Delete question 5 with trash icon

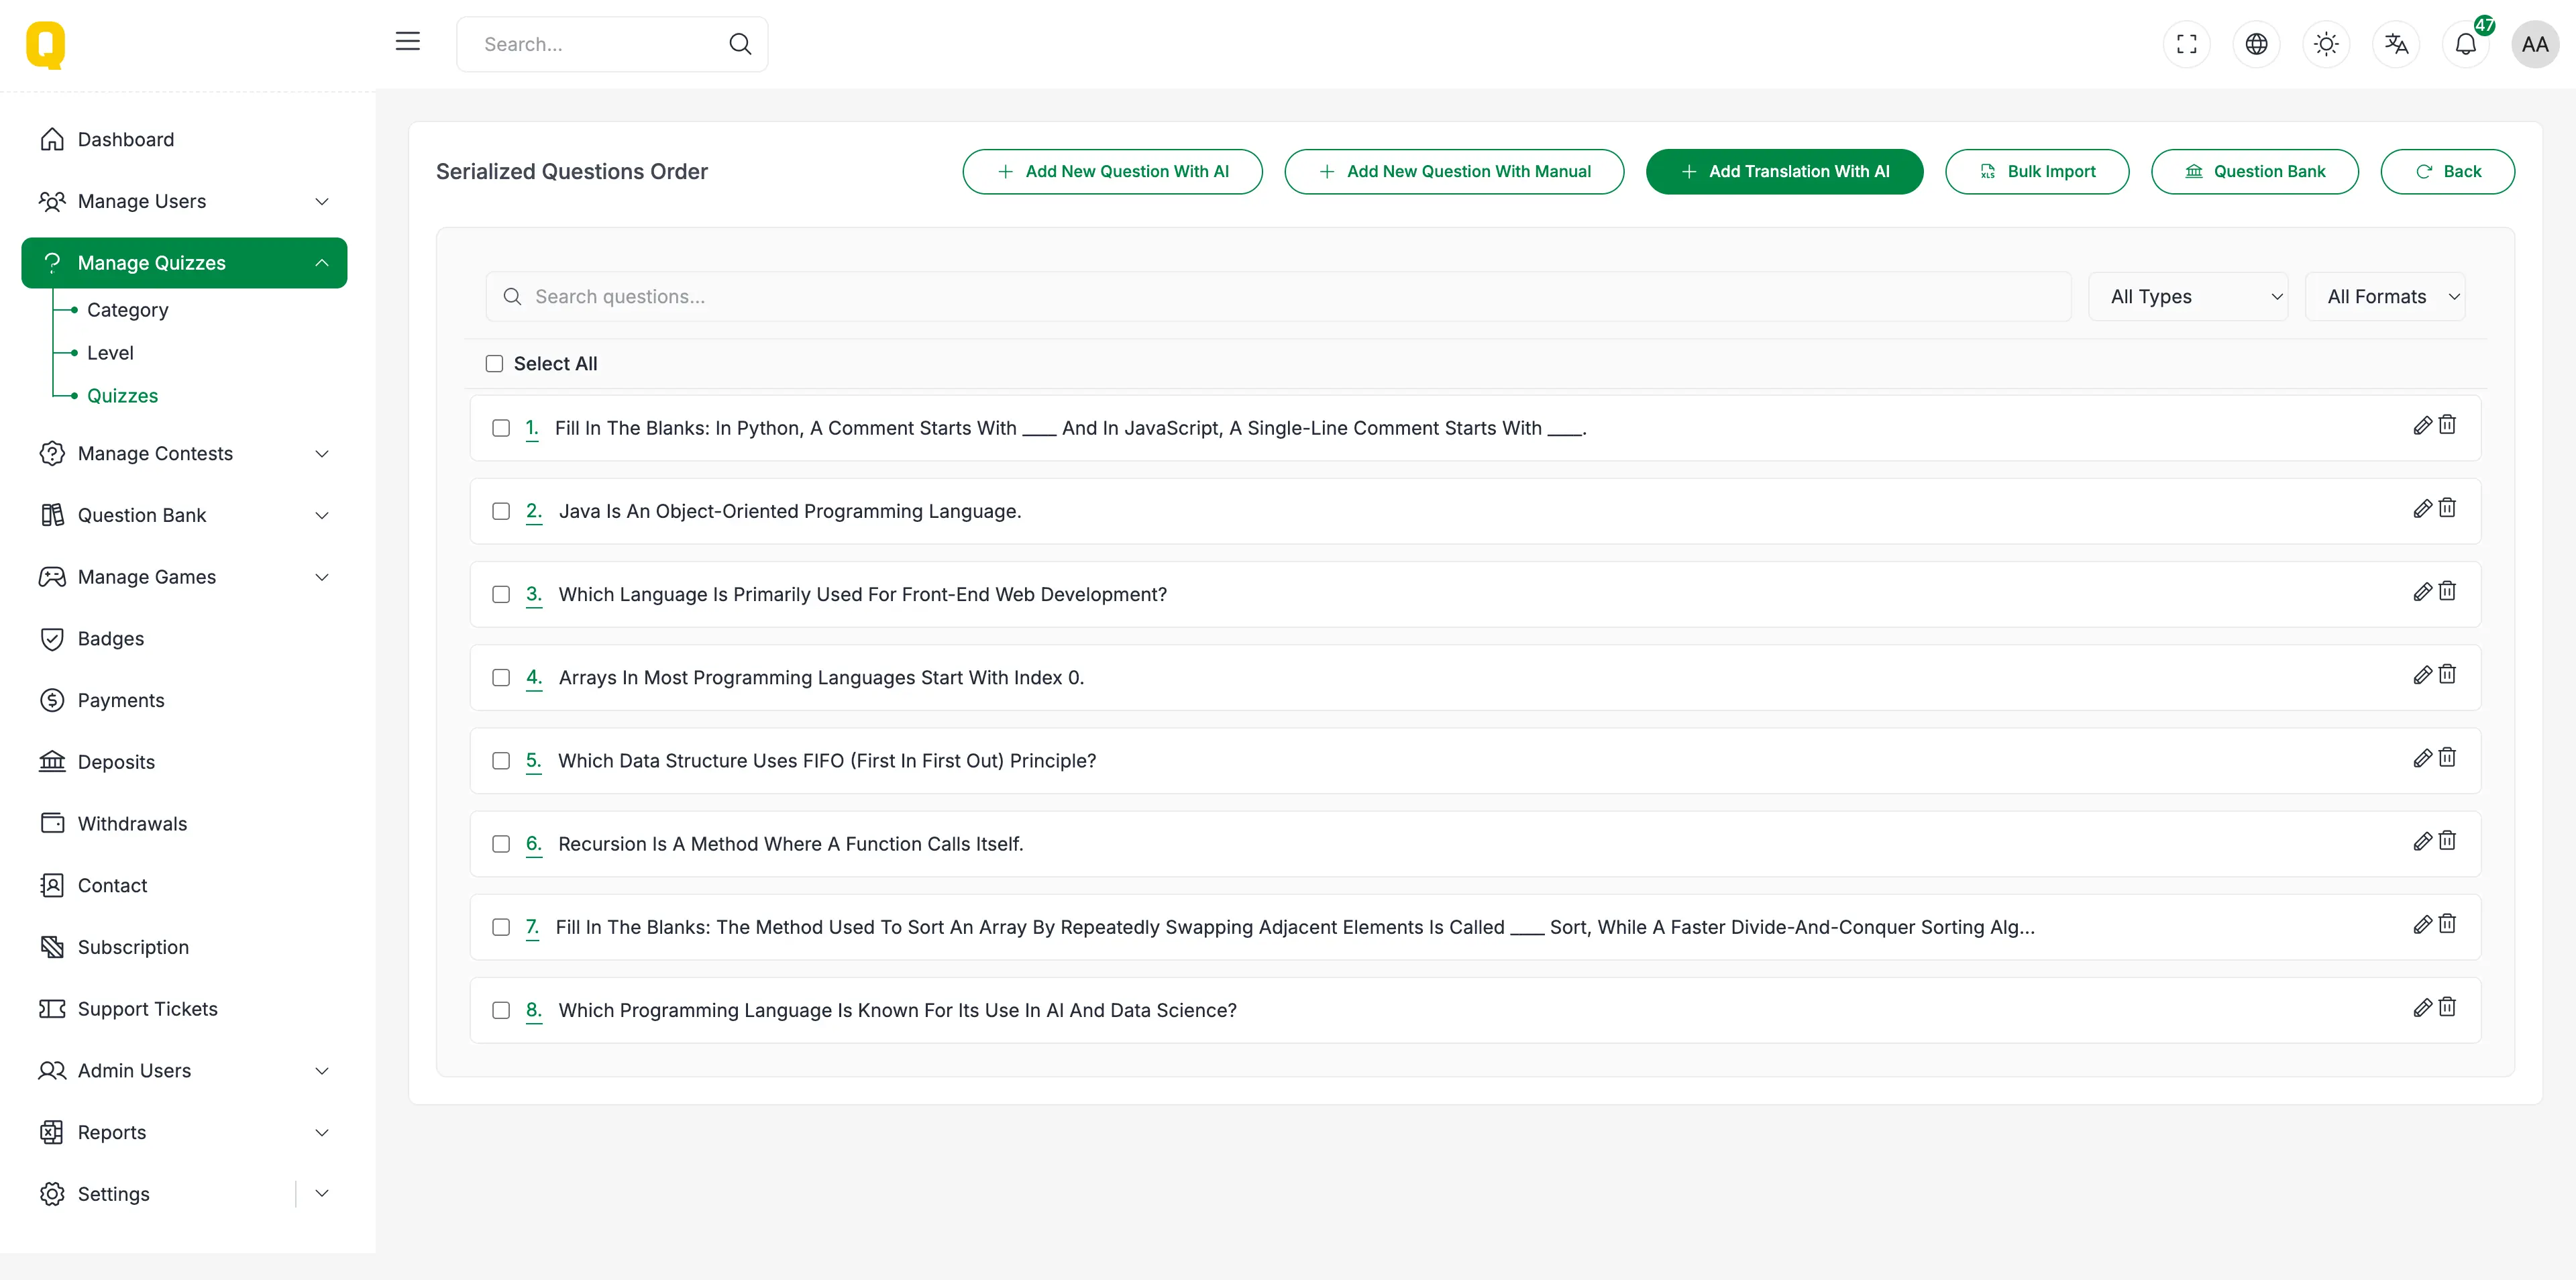(2447, 758)
